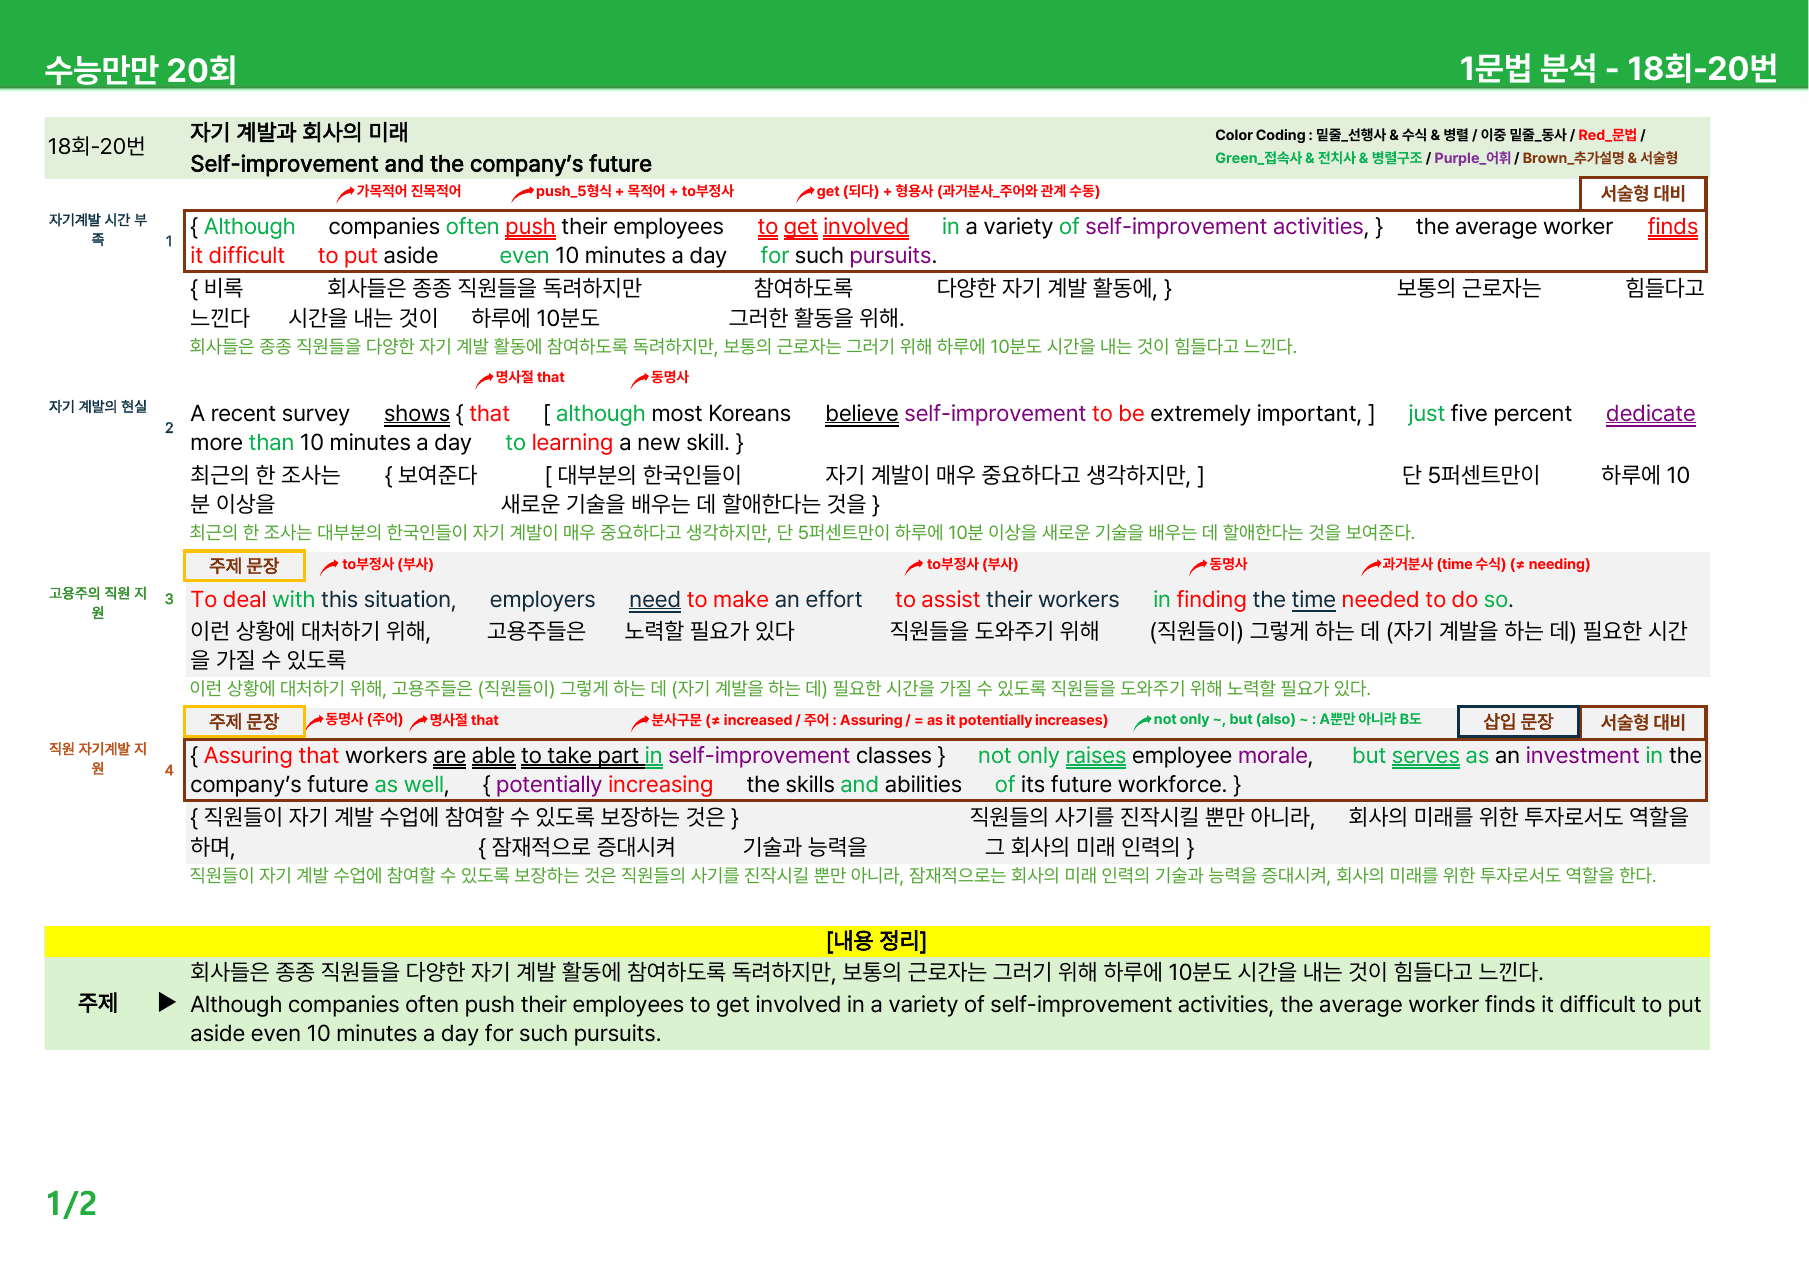Click the side label 고용주의 직원 지원
The image size is (1809, 1279).
point(98,602)
